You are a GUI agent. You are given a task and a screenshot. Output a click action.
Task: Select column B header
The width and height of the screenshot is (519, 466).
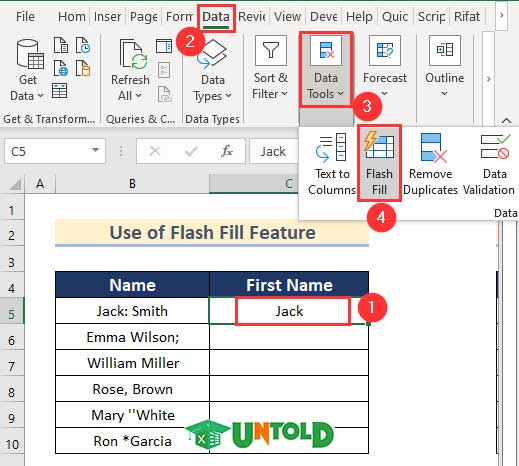(132, 183)
